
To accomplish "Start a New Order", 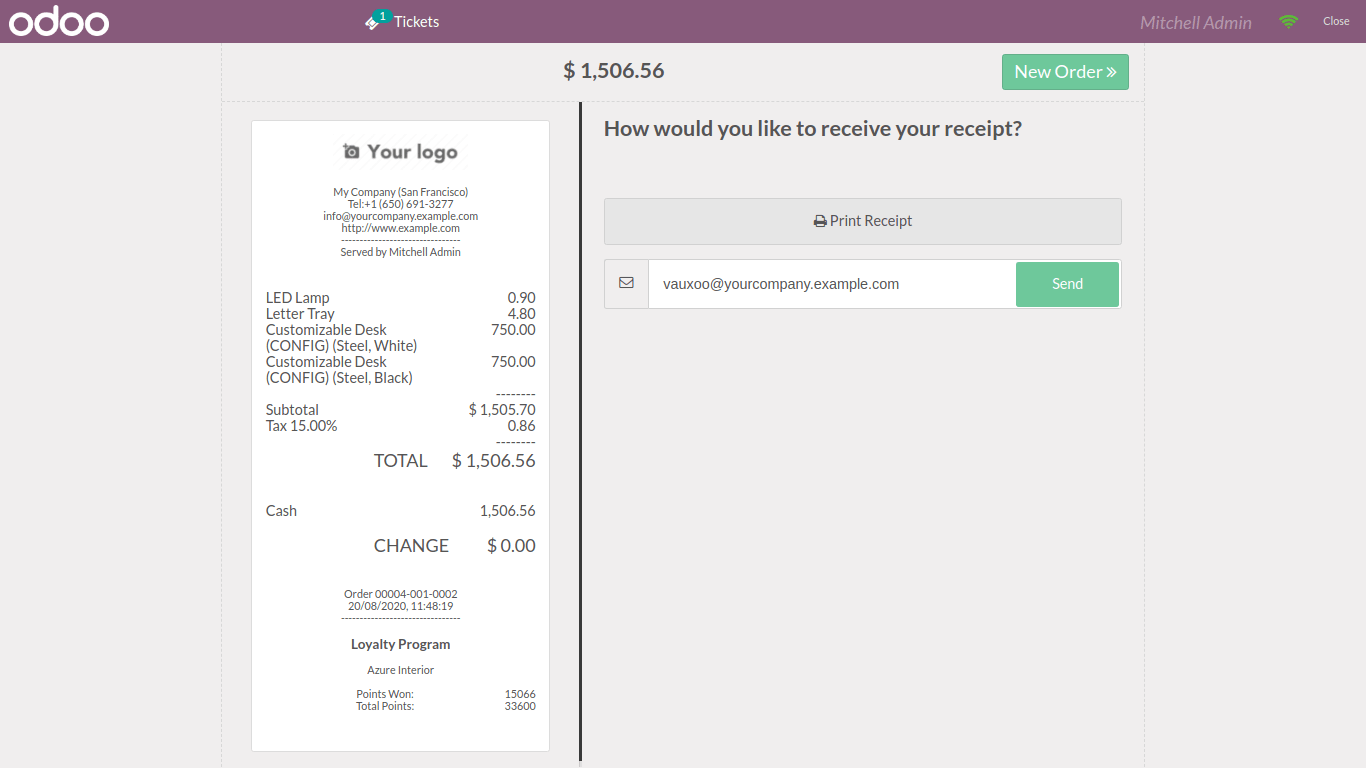I will coord(1065,72).
